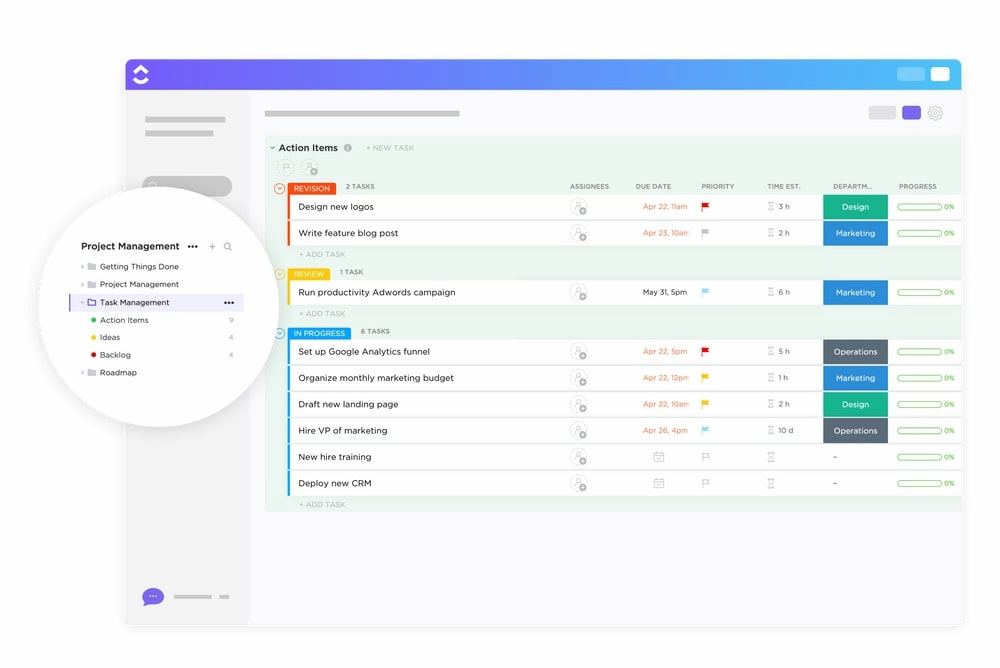
Task: Click NEW TASK at the top
Action: coord(389,147)
